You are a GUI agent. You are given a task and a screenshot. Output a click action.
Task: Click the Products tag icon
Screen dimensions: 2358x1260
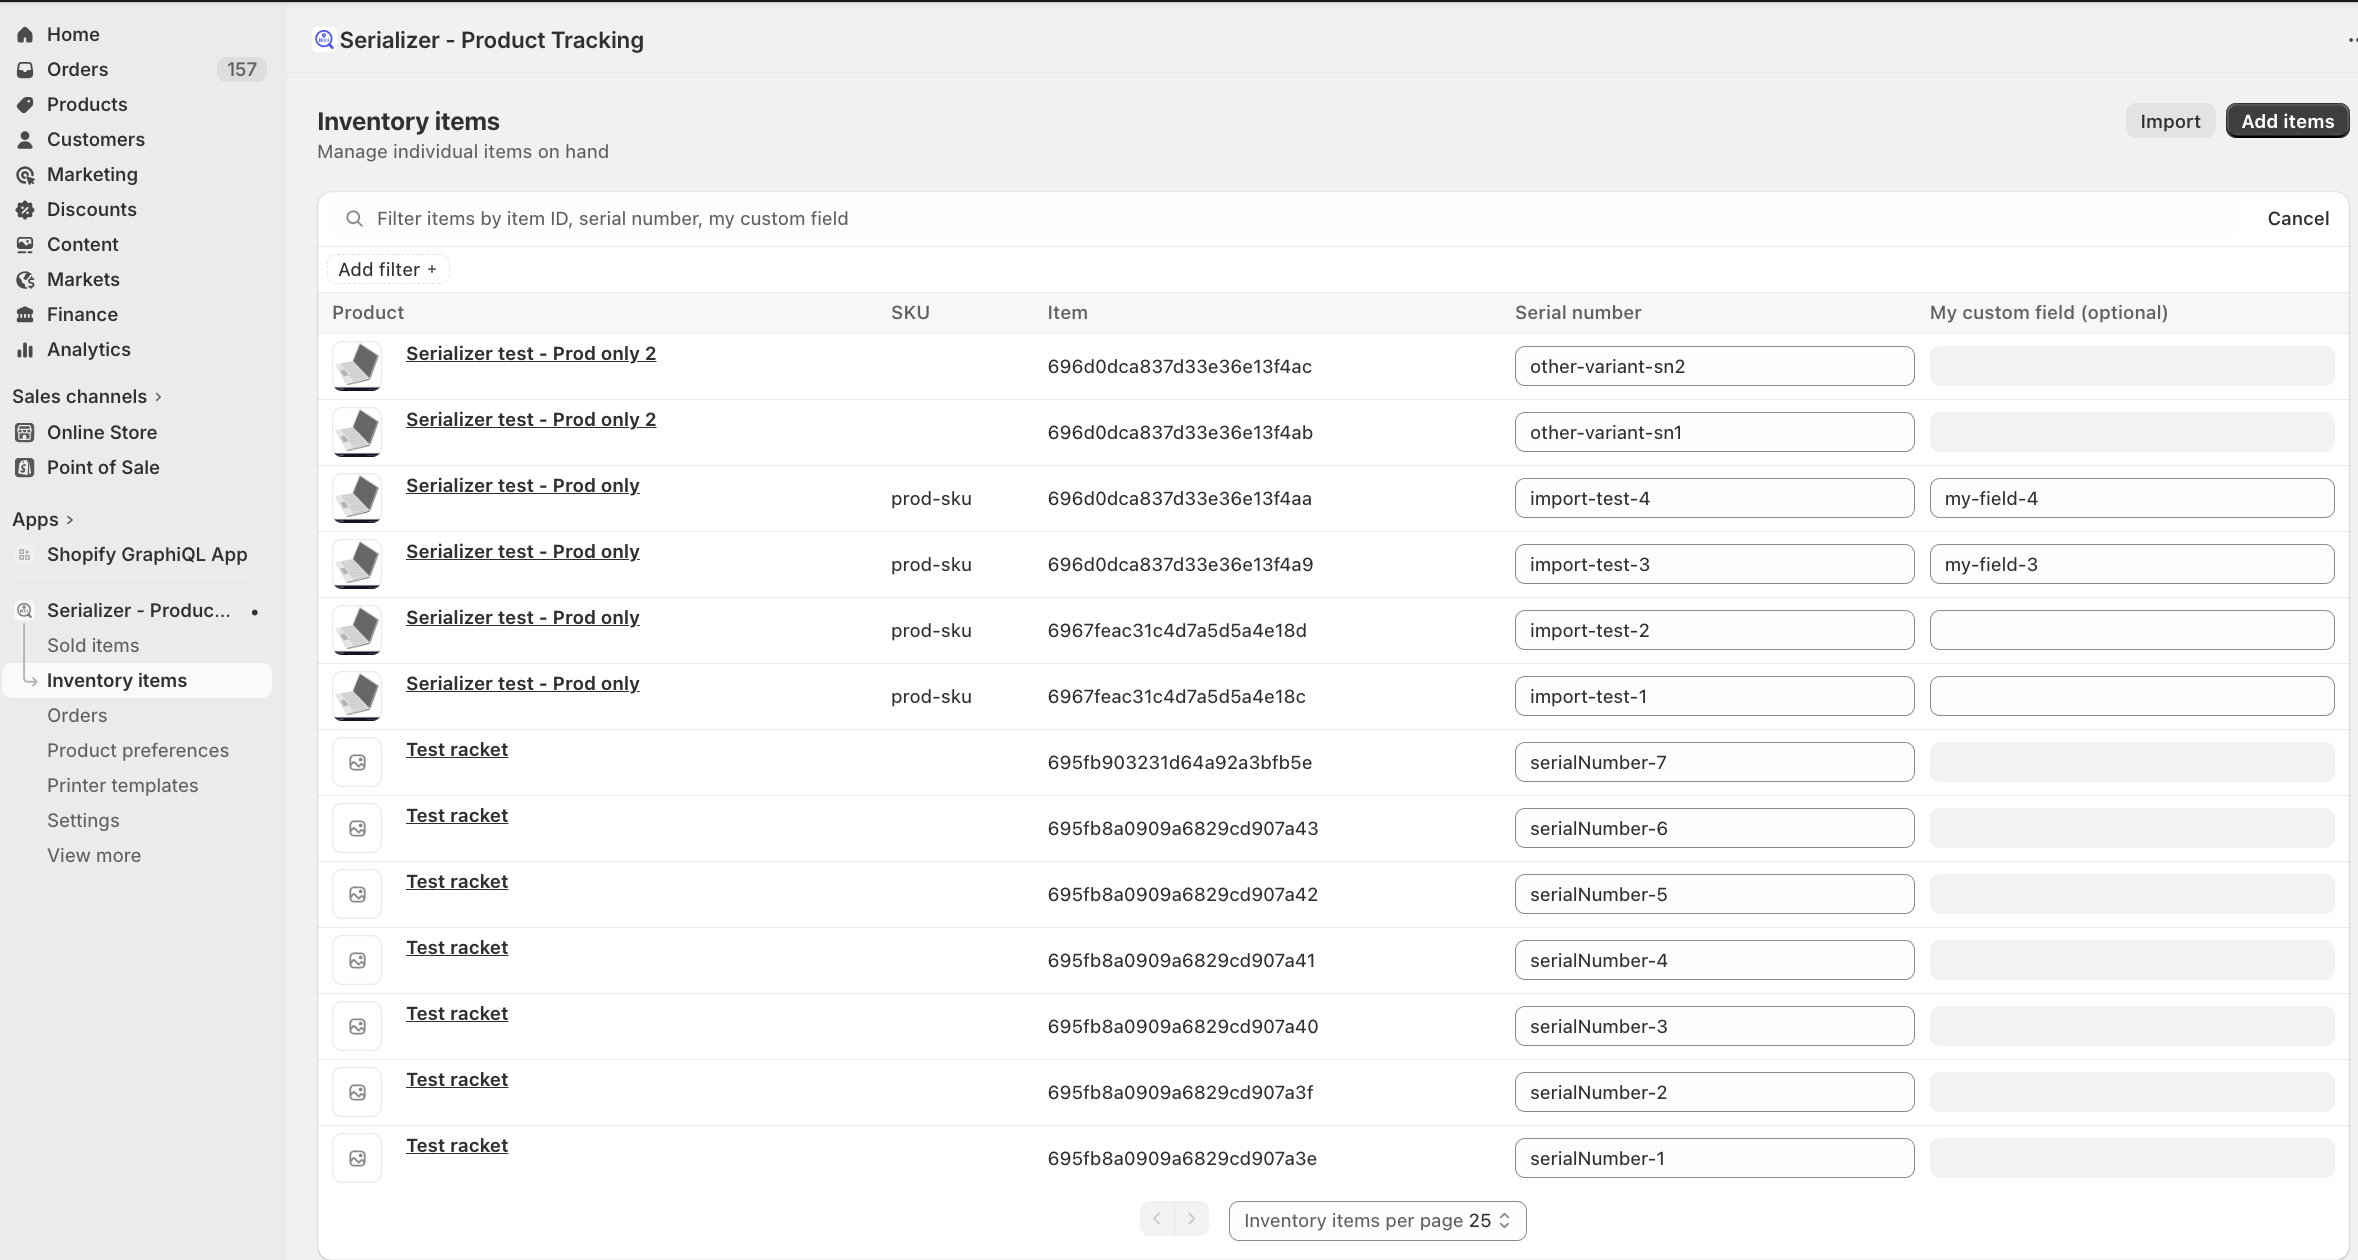pos(25,105)
